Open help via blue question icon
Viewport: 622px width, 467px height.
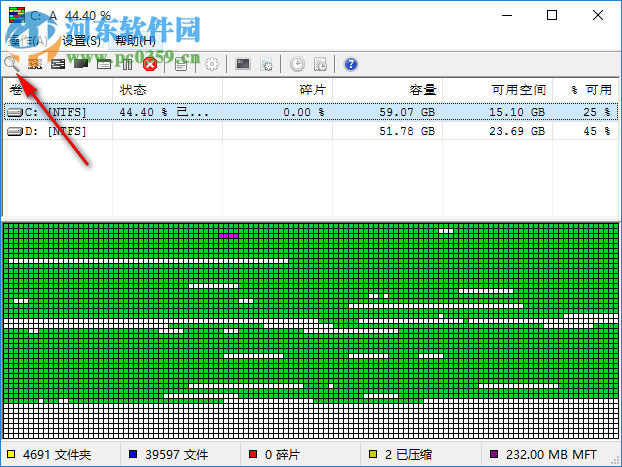(351, 64)
